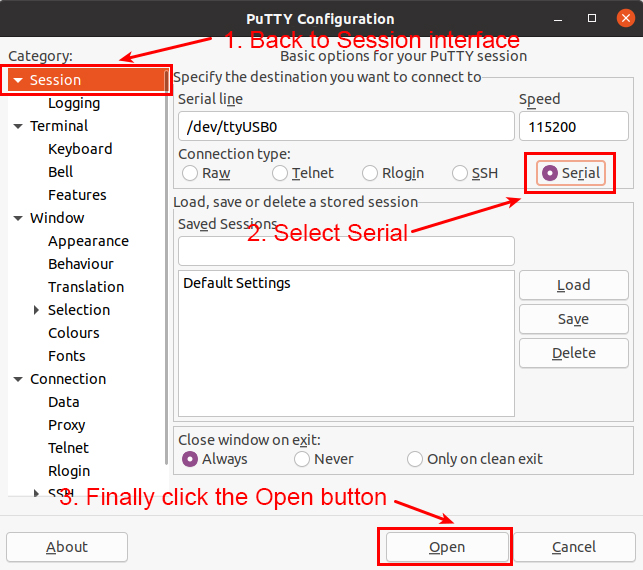The width and height of the screenshot is (643, 570).
Task: Minimize the PuTTY Configuration window
Action: 558,19
